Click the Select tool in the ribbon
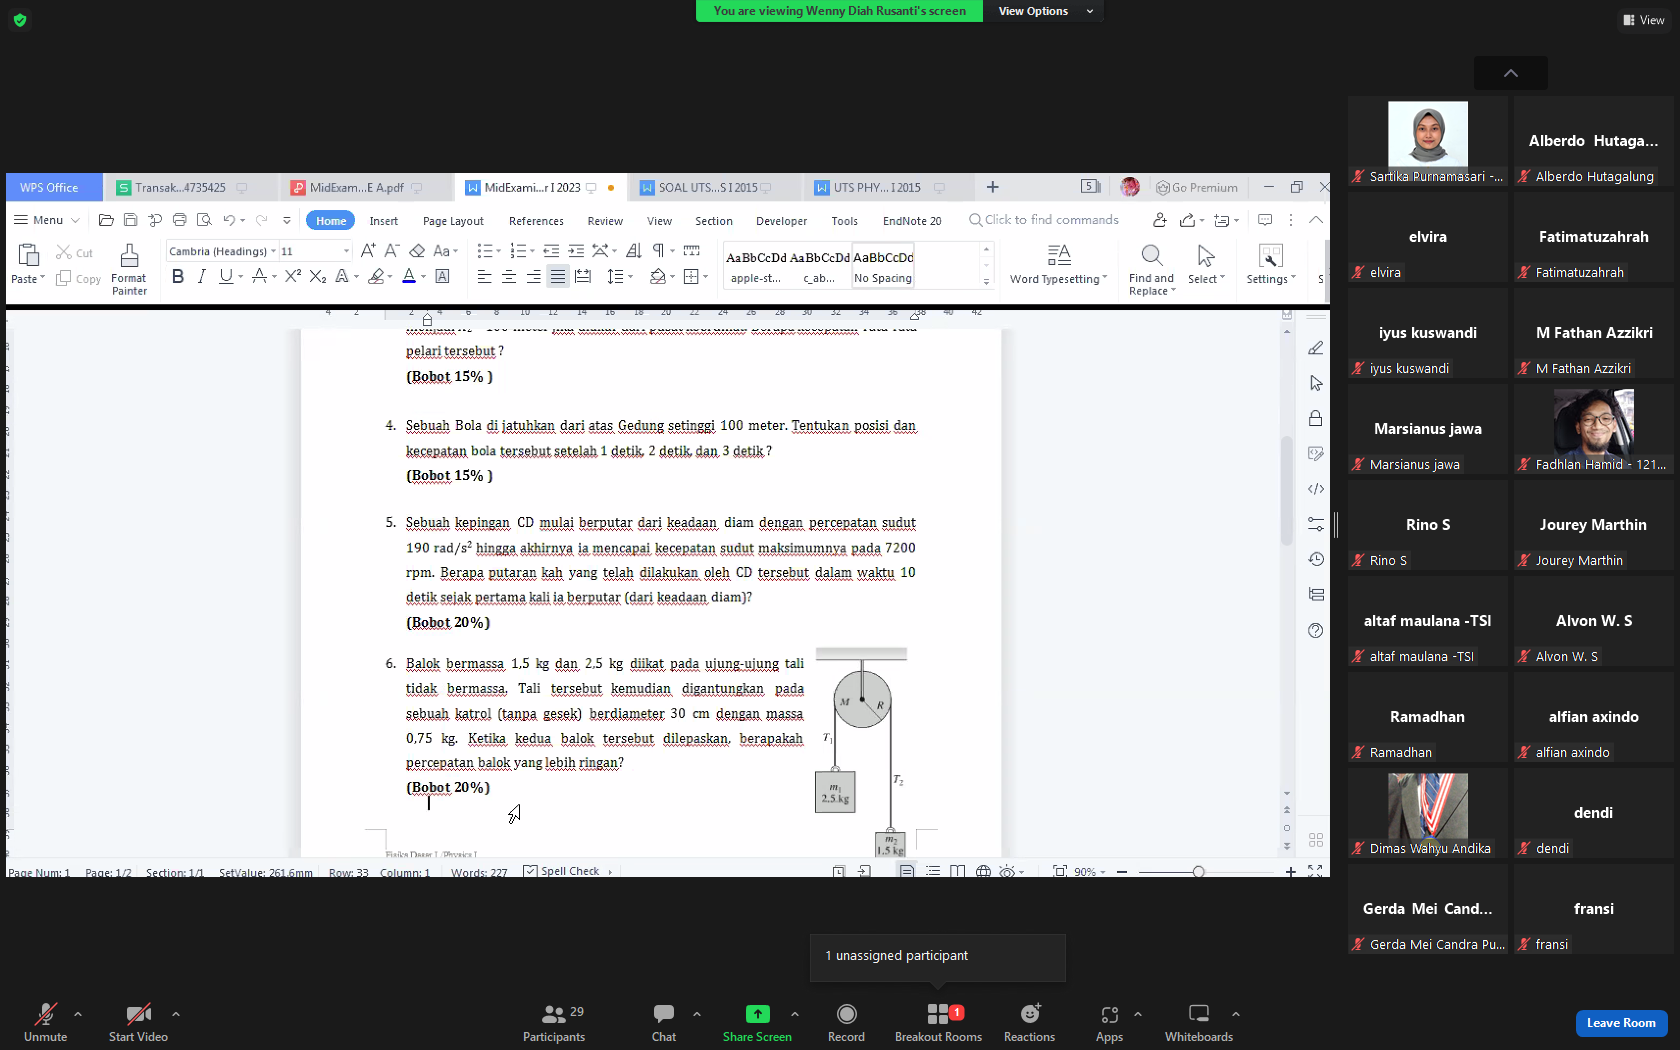This screenshot has height=1050, width=1680. click(1206, 266)
